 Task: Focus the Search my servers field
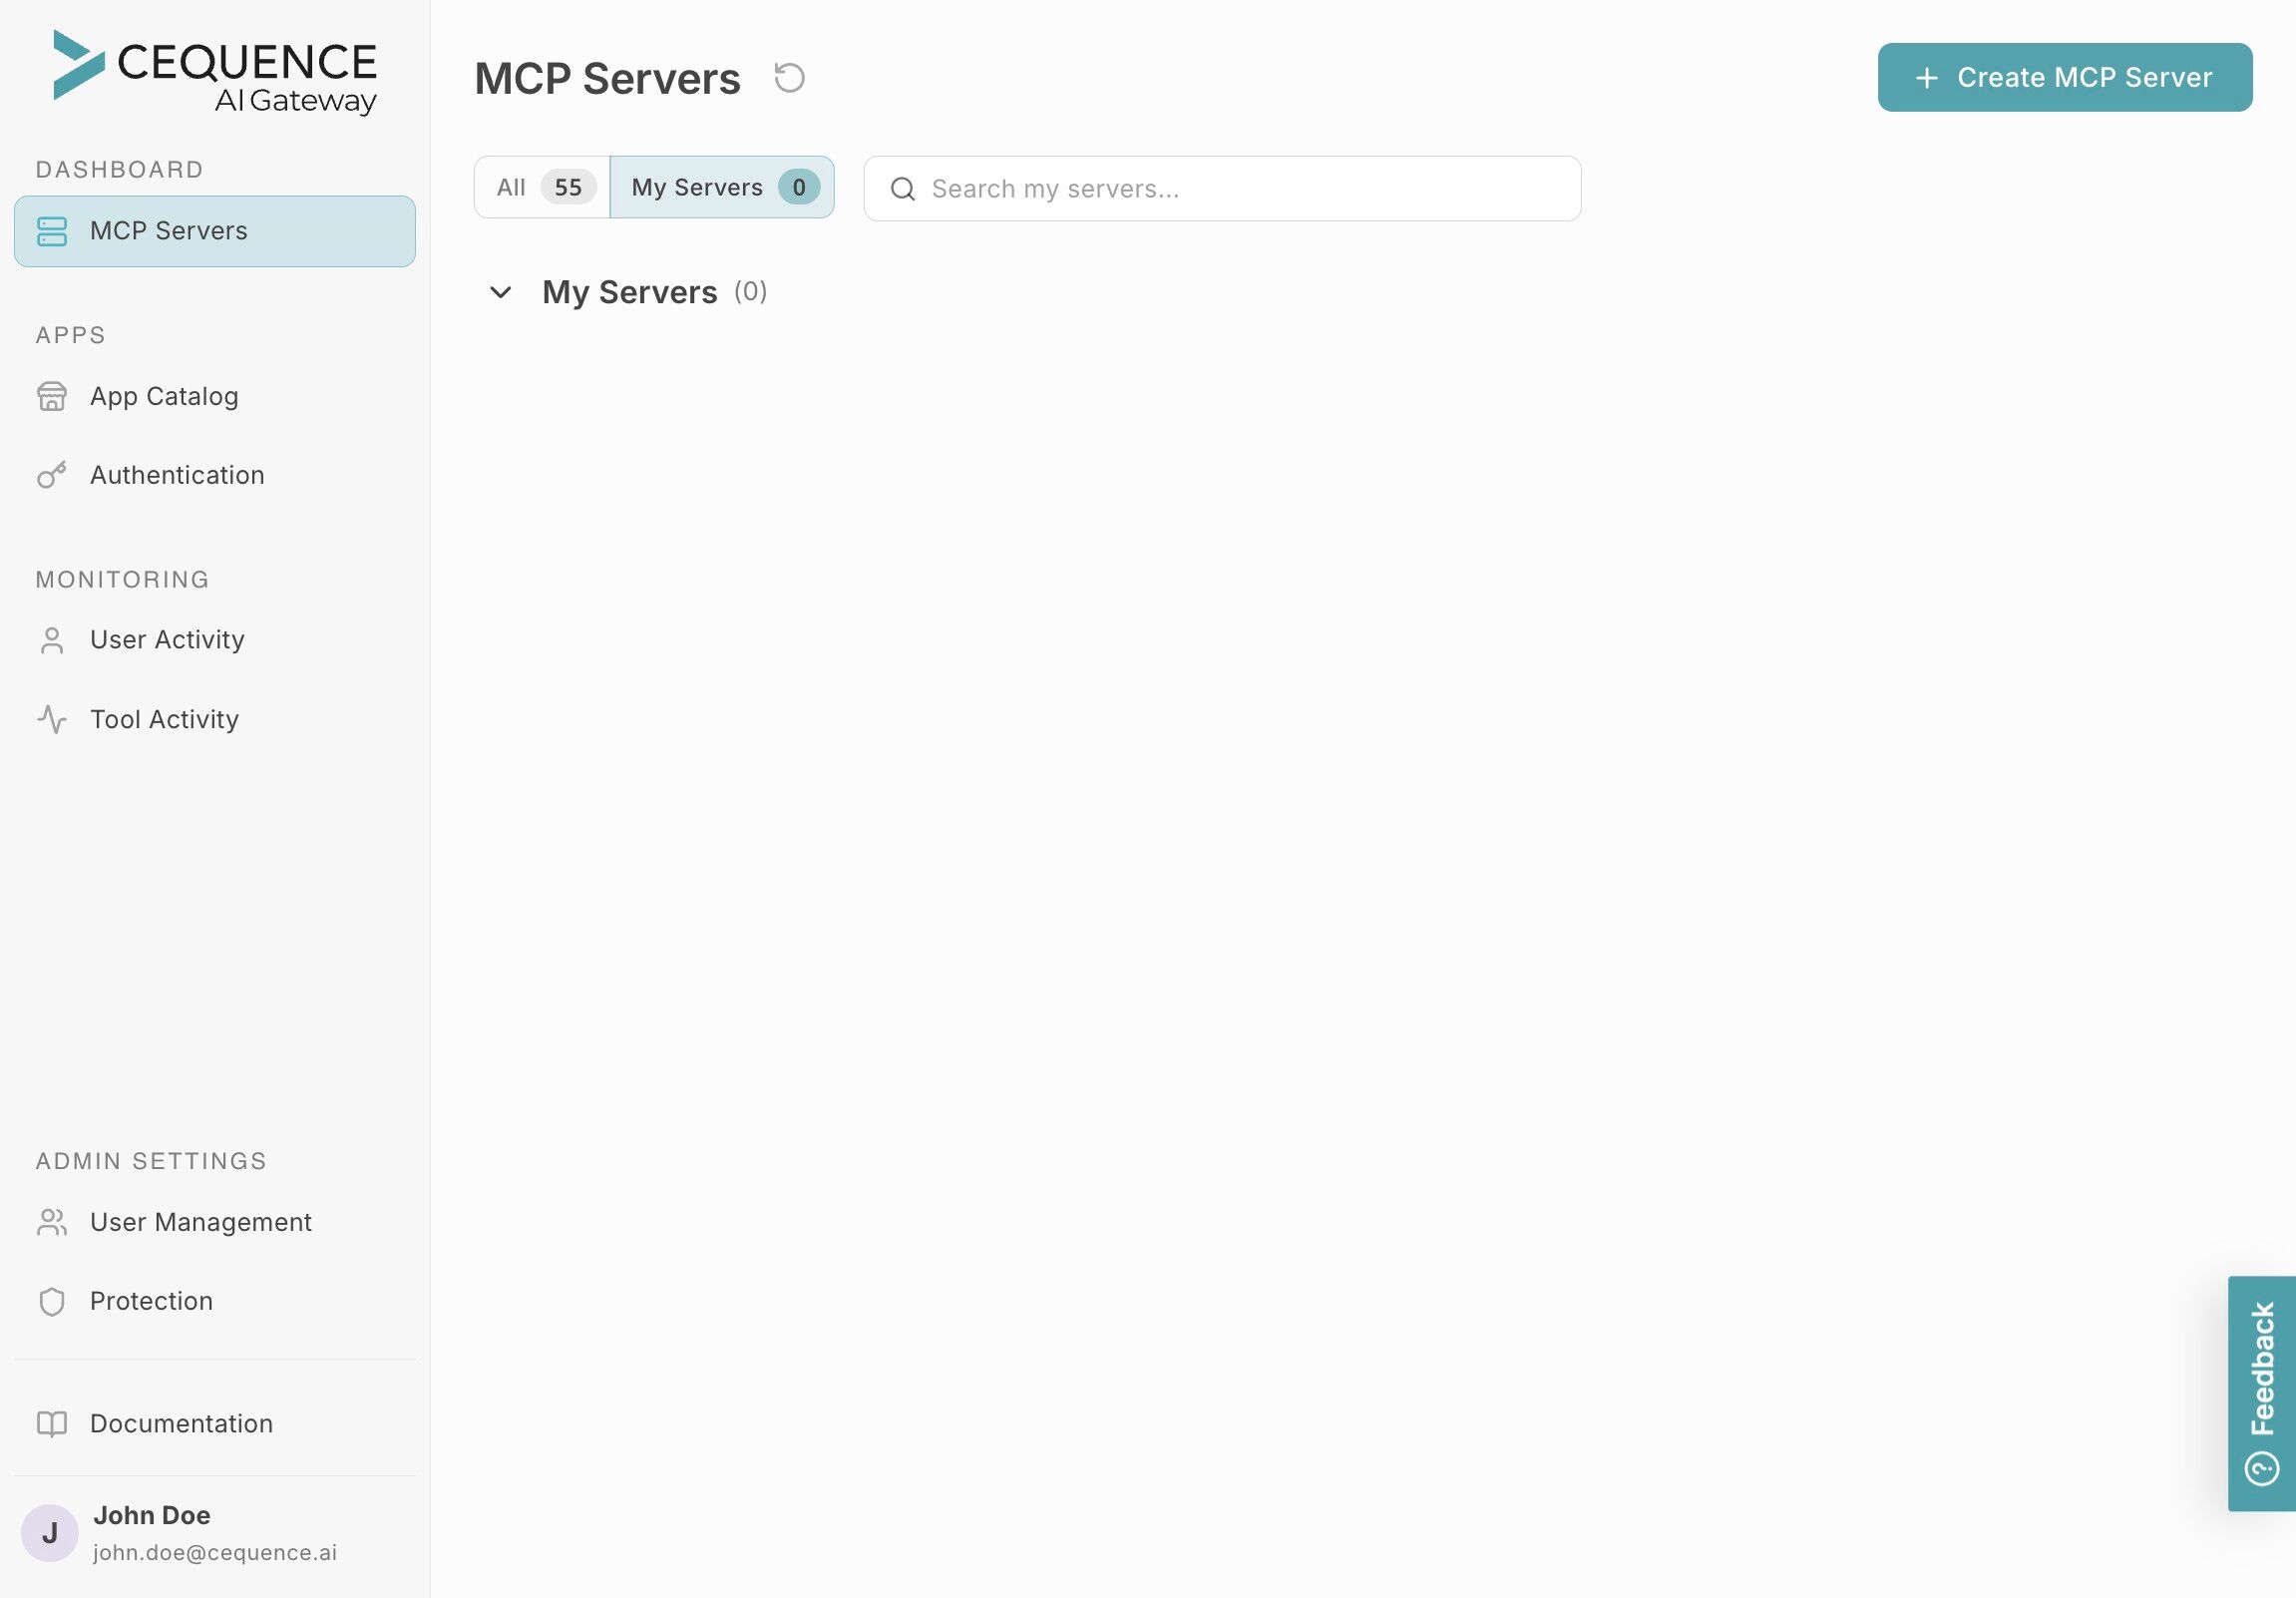click(x=1240, y=189)
